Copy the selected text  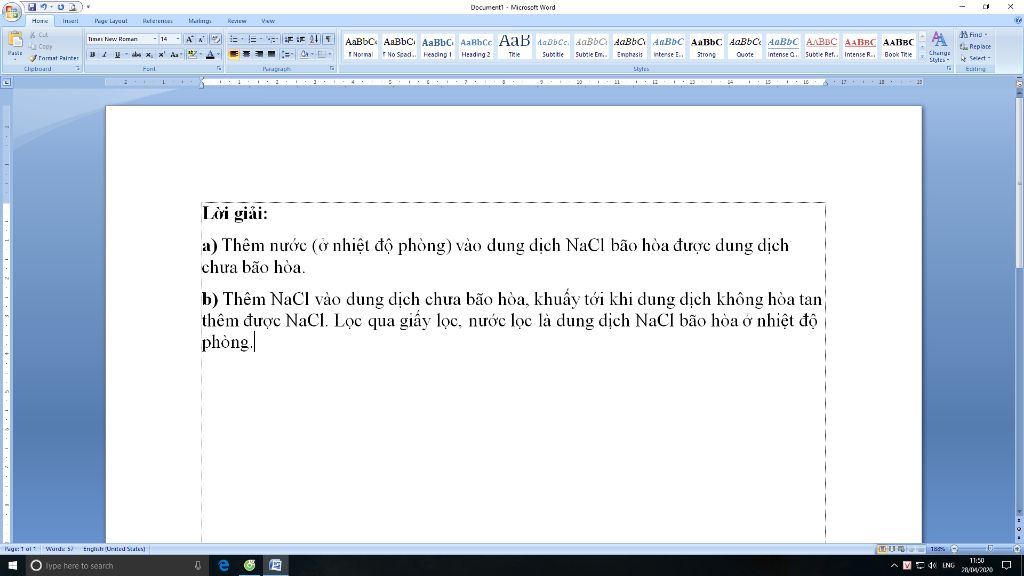pyautogui.click(x=40, y=46)
